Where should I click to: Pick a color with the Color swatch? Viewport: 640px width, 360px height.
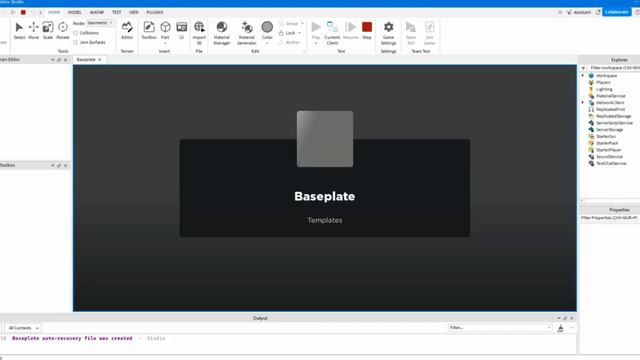pyautogui.click(x=267, y=27)
